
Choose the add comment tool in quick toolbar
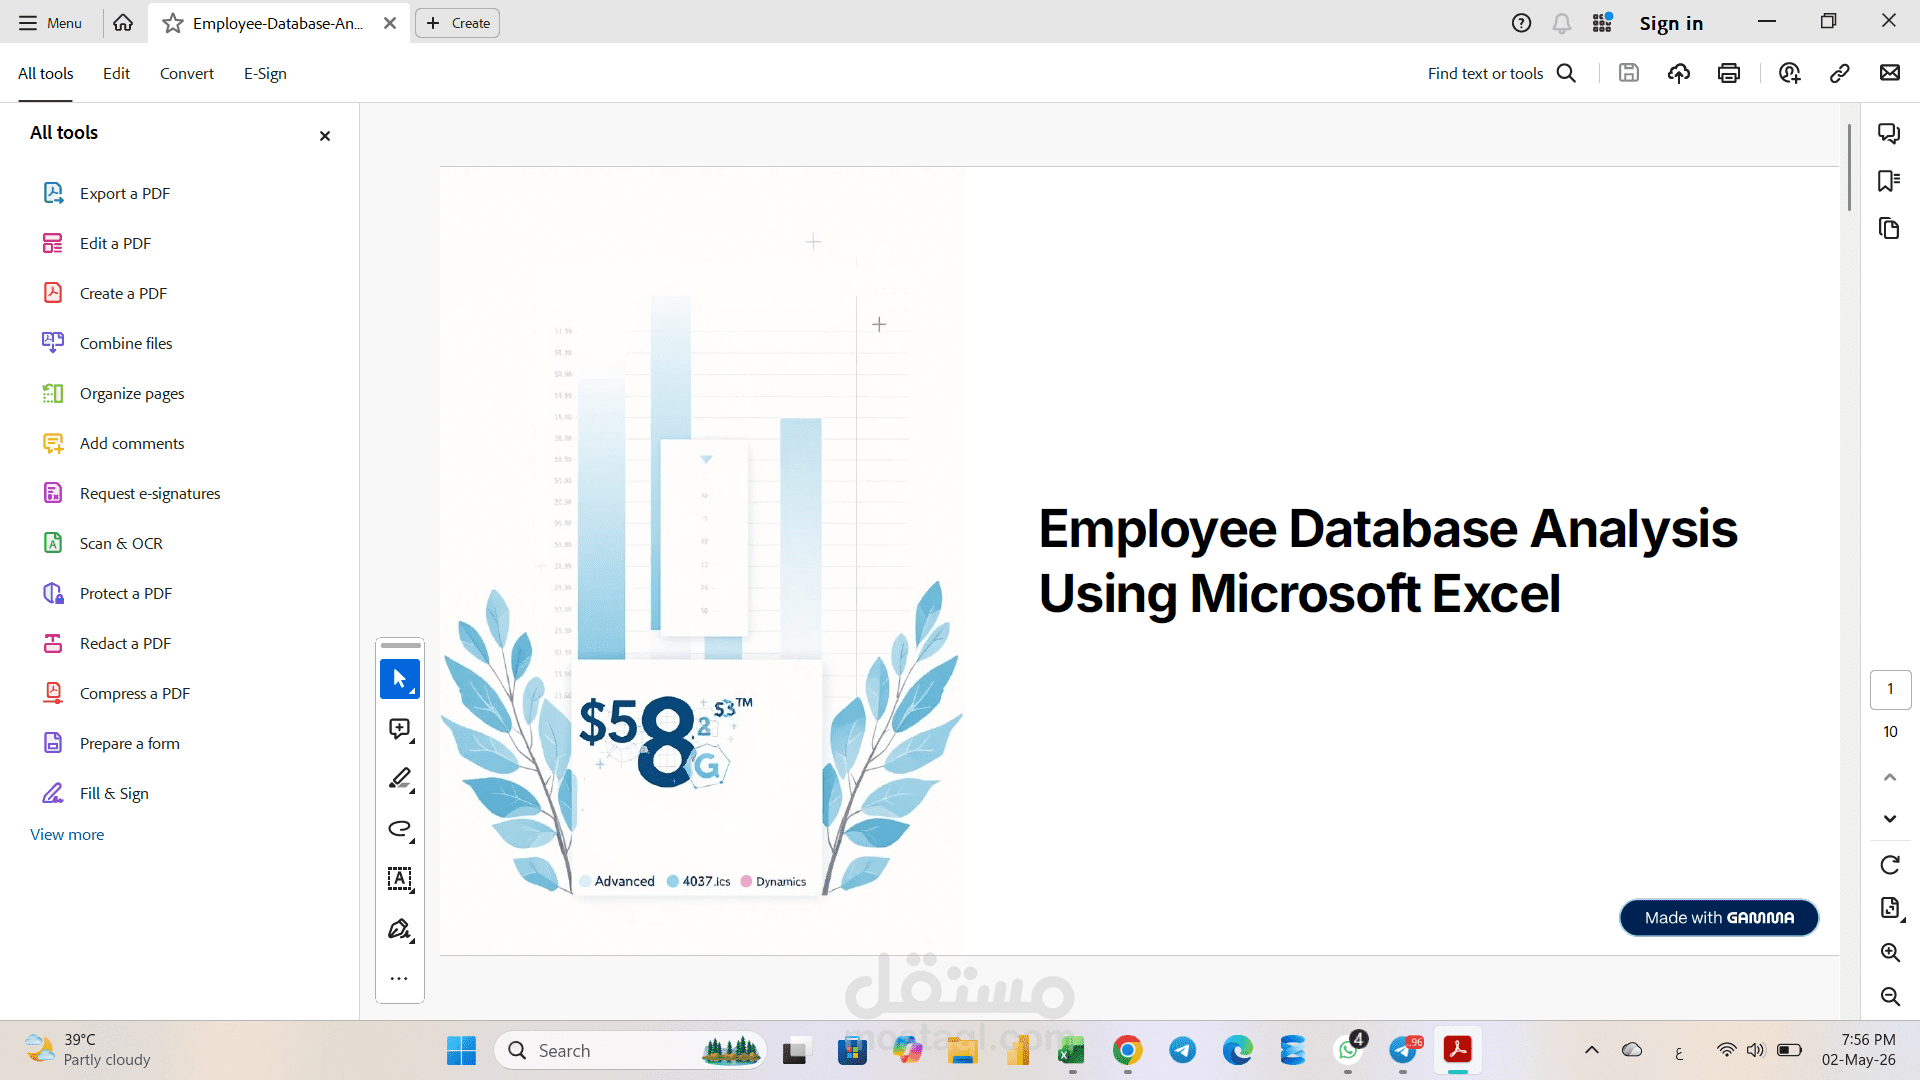400,729
